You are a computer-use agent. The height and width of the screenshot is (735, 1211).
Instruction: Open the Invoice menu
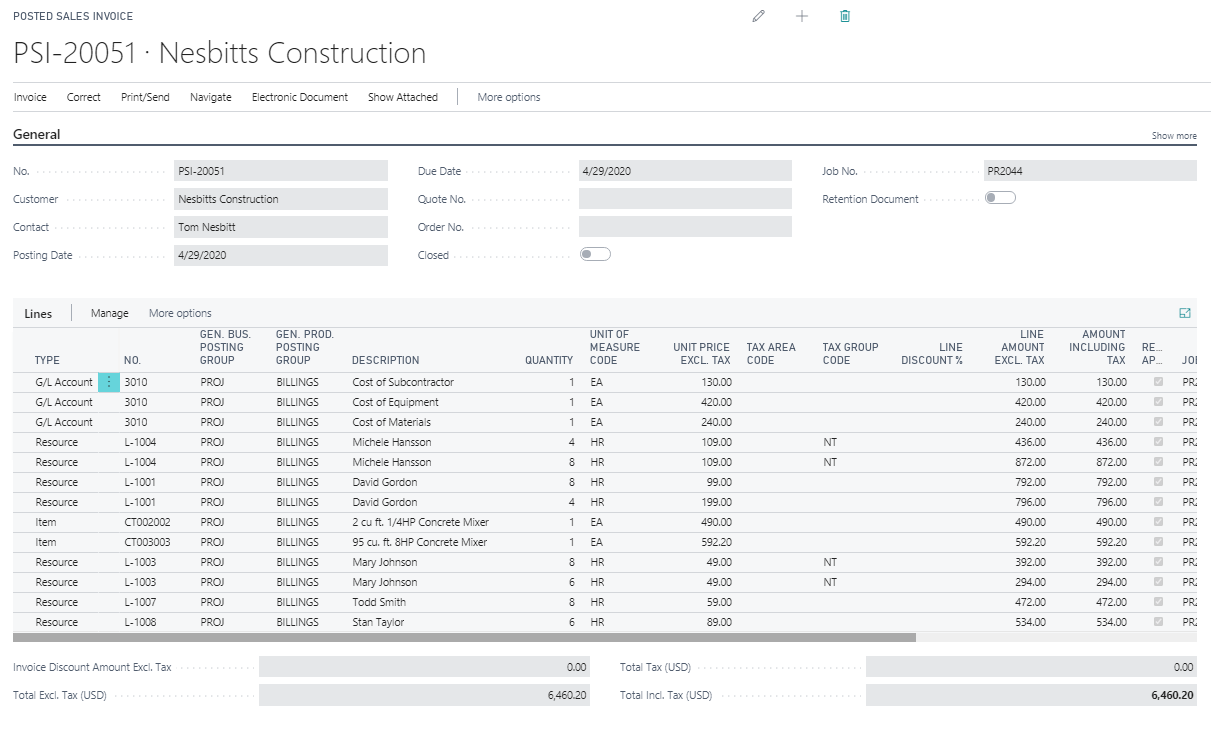pos(30,97)
